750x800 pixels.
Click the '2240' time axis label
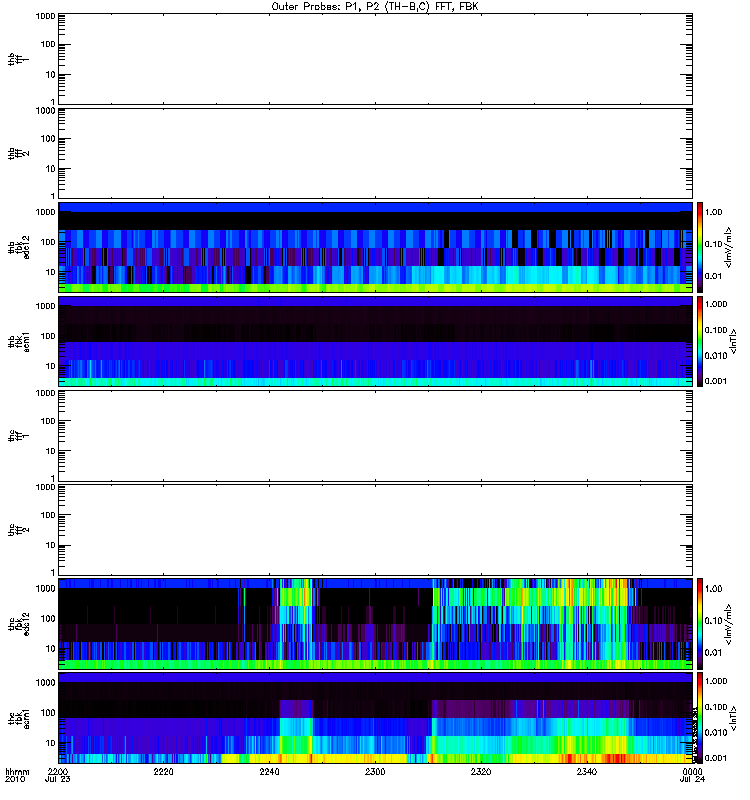269,771
